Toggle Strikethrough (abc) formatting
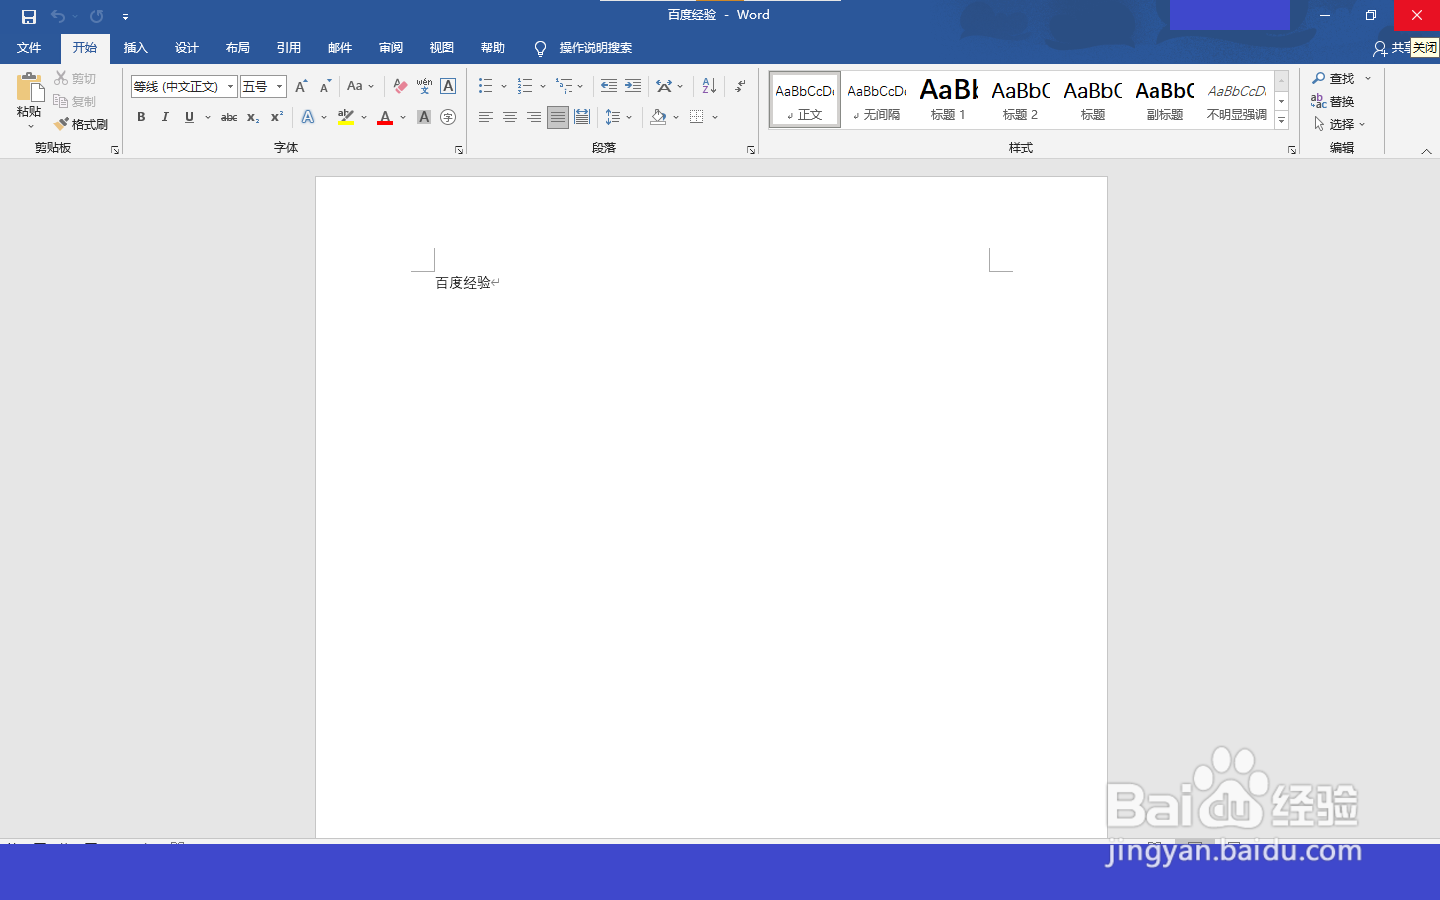Screen dimensions: 1440x900 pyautogui.click(x=229, y=117)
